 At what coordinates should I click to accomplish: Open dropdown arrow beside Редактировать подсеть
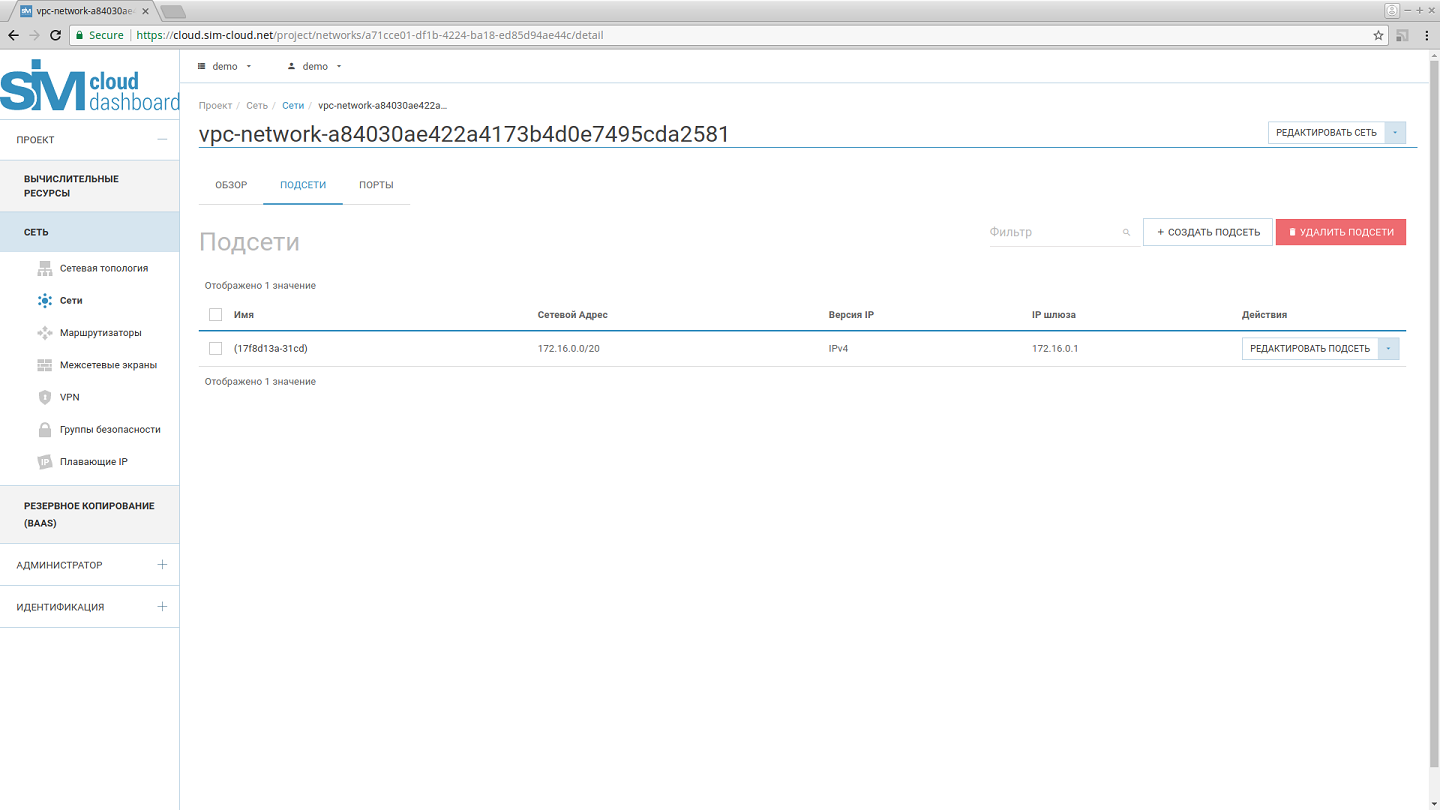pos(1388,349)
